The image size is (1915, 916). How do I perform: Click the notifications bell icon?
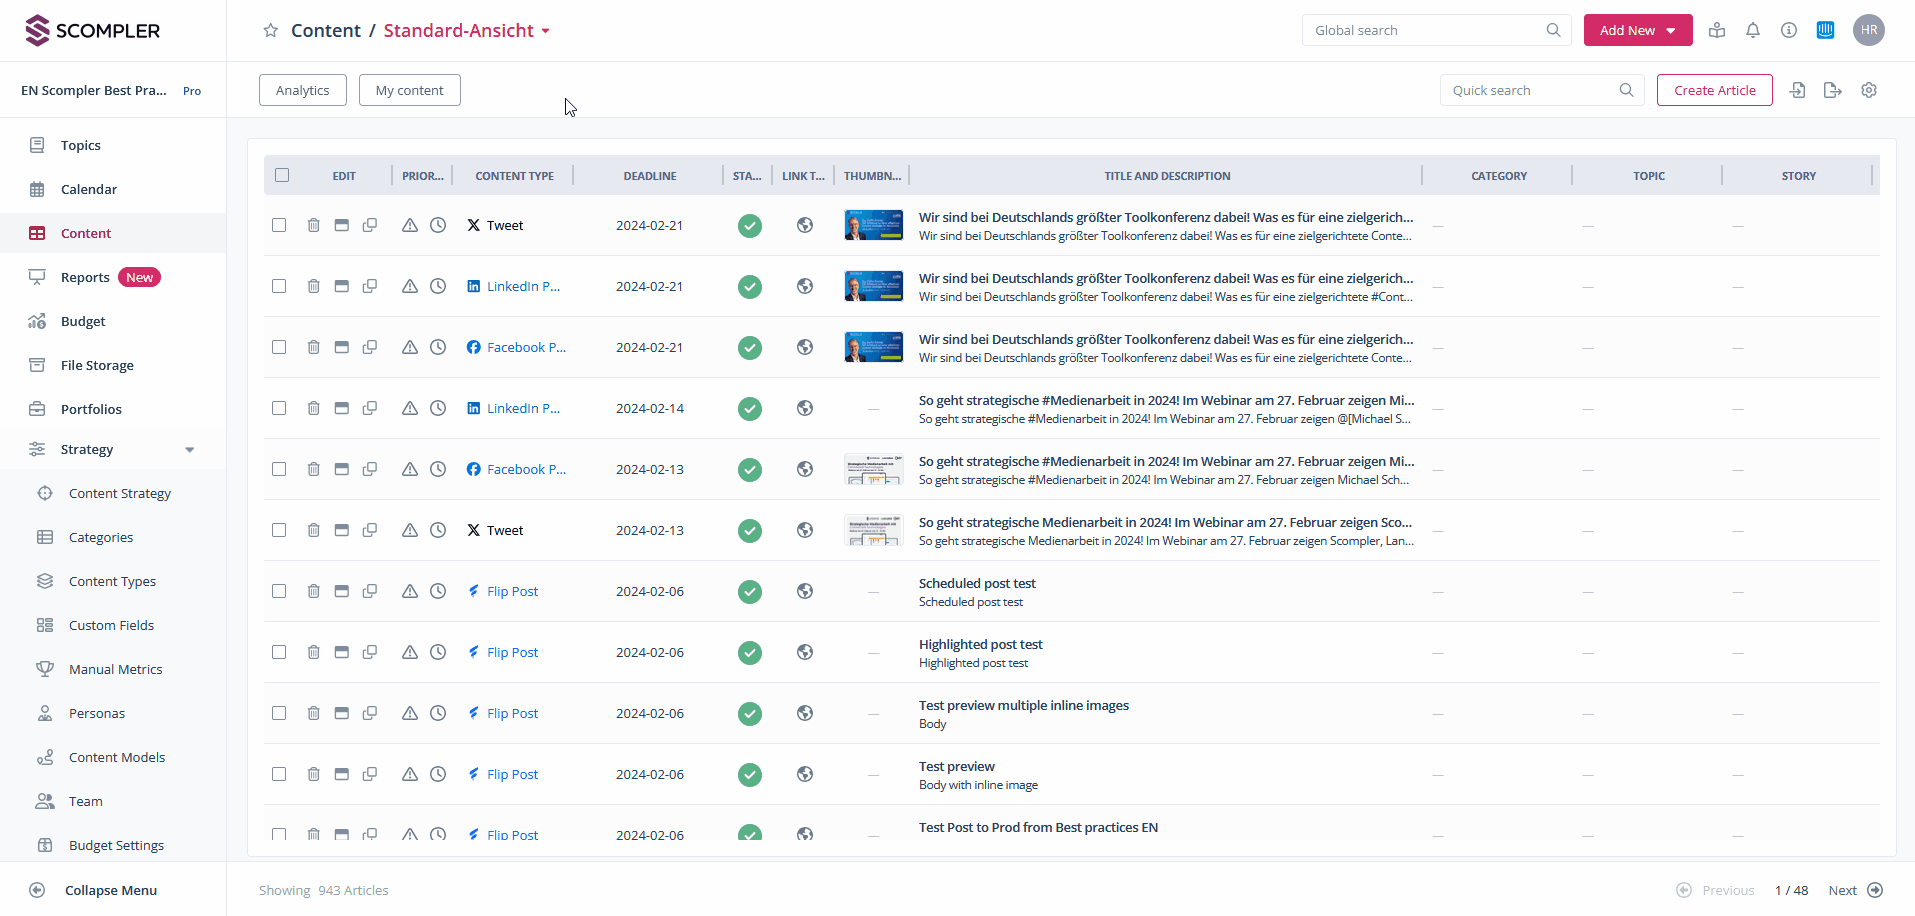coord(1753,30)
